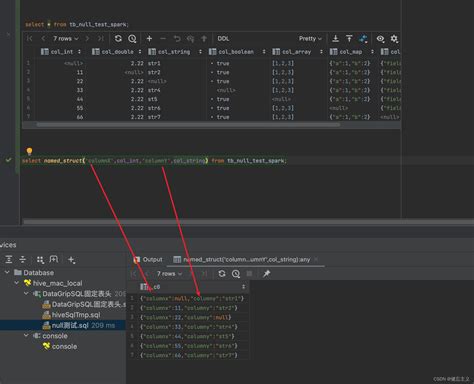Switch to the Output tab
Viewport: 474px width, 384px height.
[148, 259]
